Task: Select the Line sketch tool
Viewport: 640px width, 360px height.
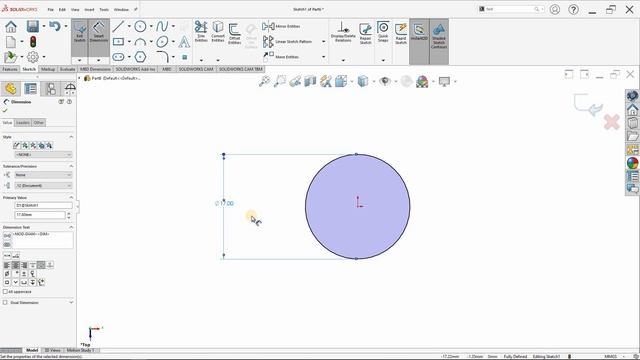Action: (118, 27)
